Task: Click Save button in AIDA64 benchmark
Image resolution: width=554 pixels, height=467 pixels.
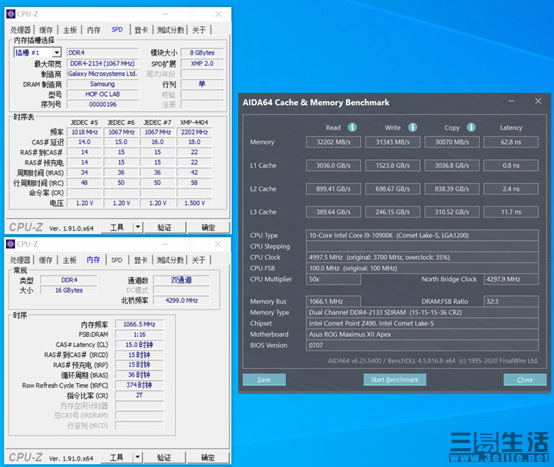Action: [x=264, y=380]
